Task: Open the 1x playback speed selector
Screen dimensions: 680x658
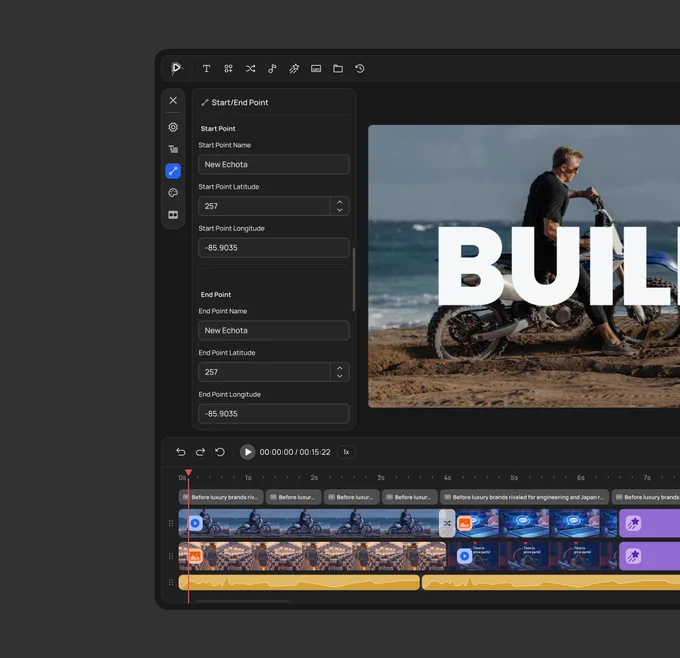Action: [x=346, y=452]
